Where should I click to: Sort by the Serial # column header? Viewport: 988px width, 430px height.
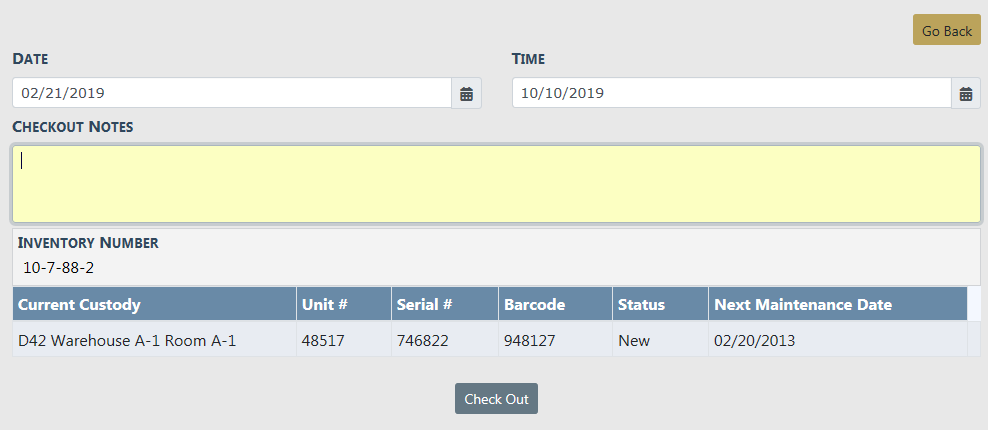point(425,304)
